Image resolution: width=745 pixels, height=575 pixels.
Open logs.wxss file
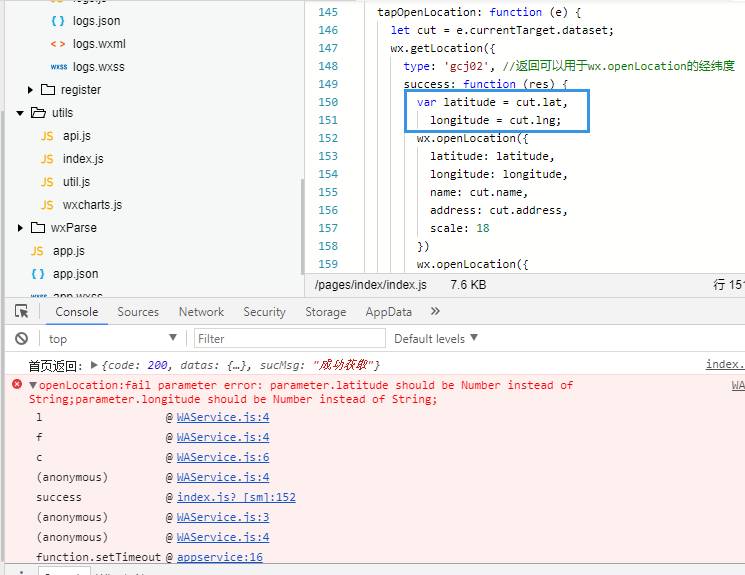99,67
